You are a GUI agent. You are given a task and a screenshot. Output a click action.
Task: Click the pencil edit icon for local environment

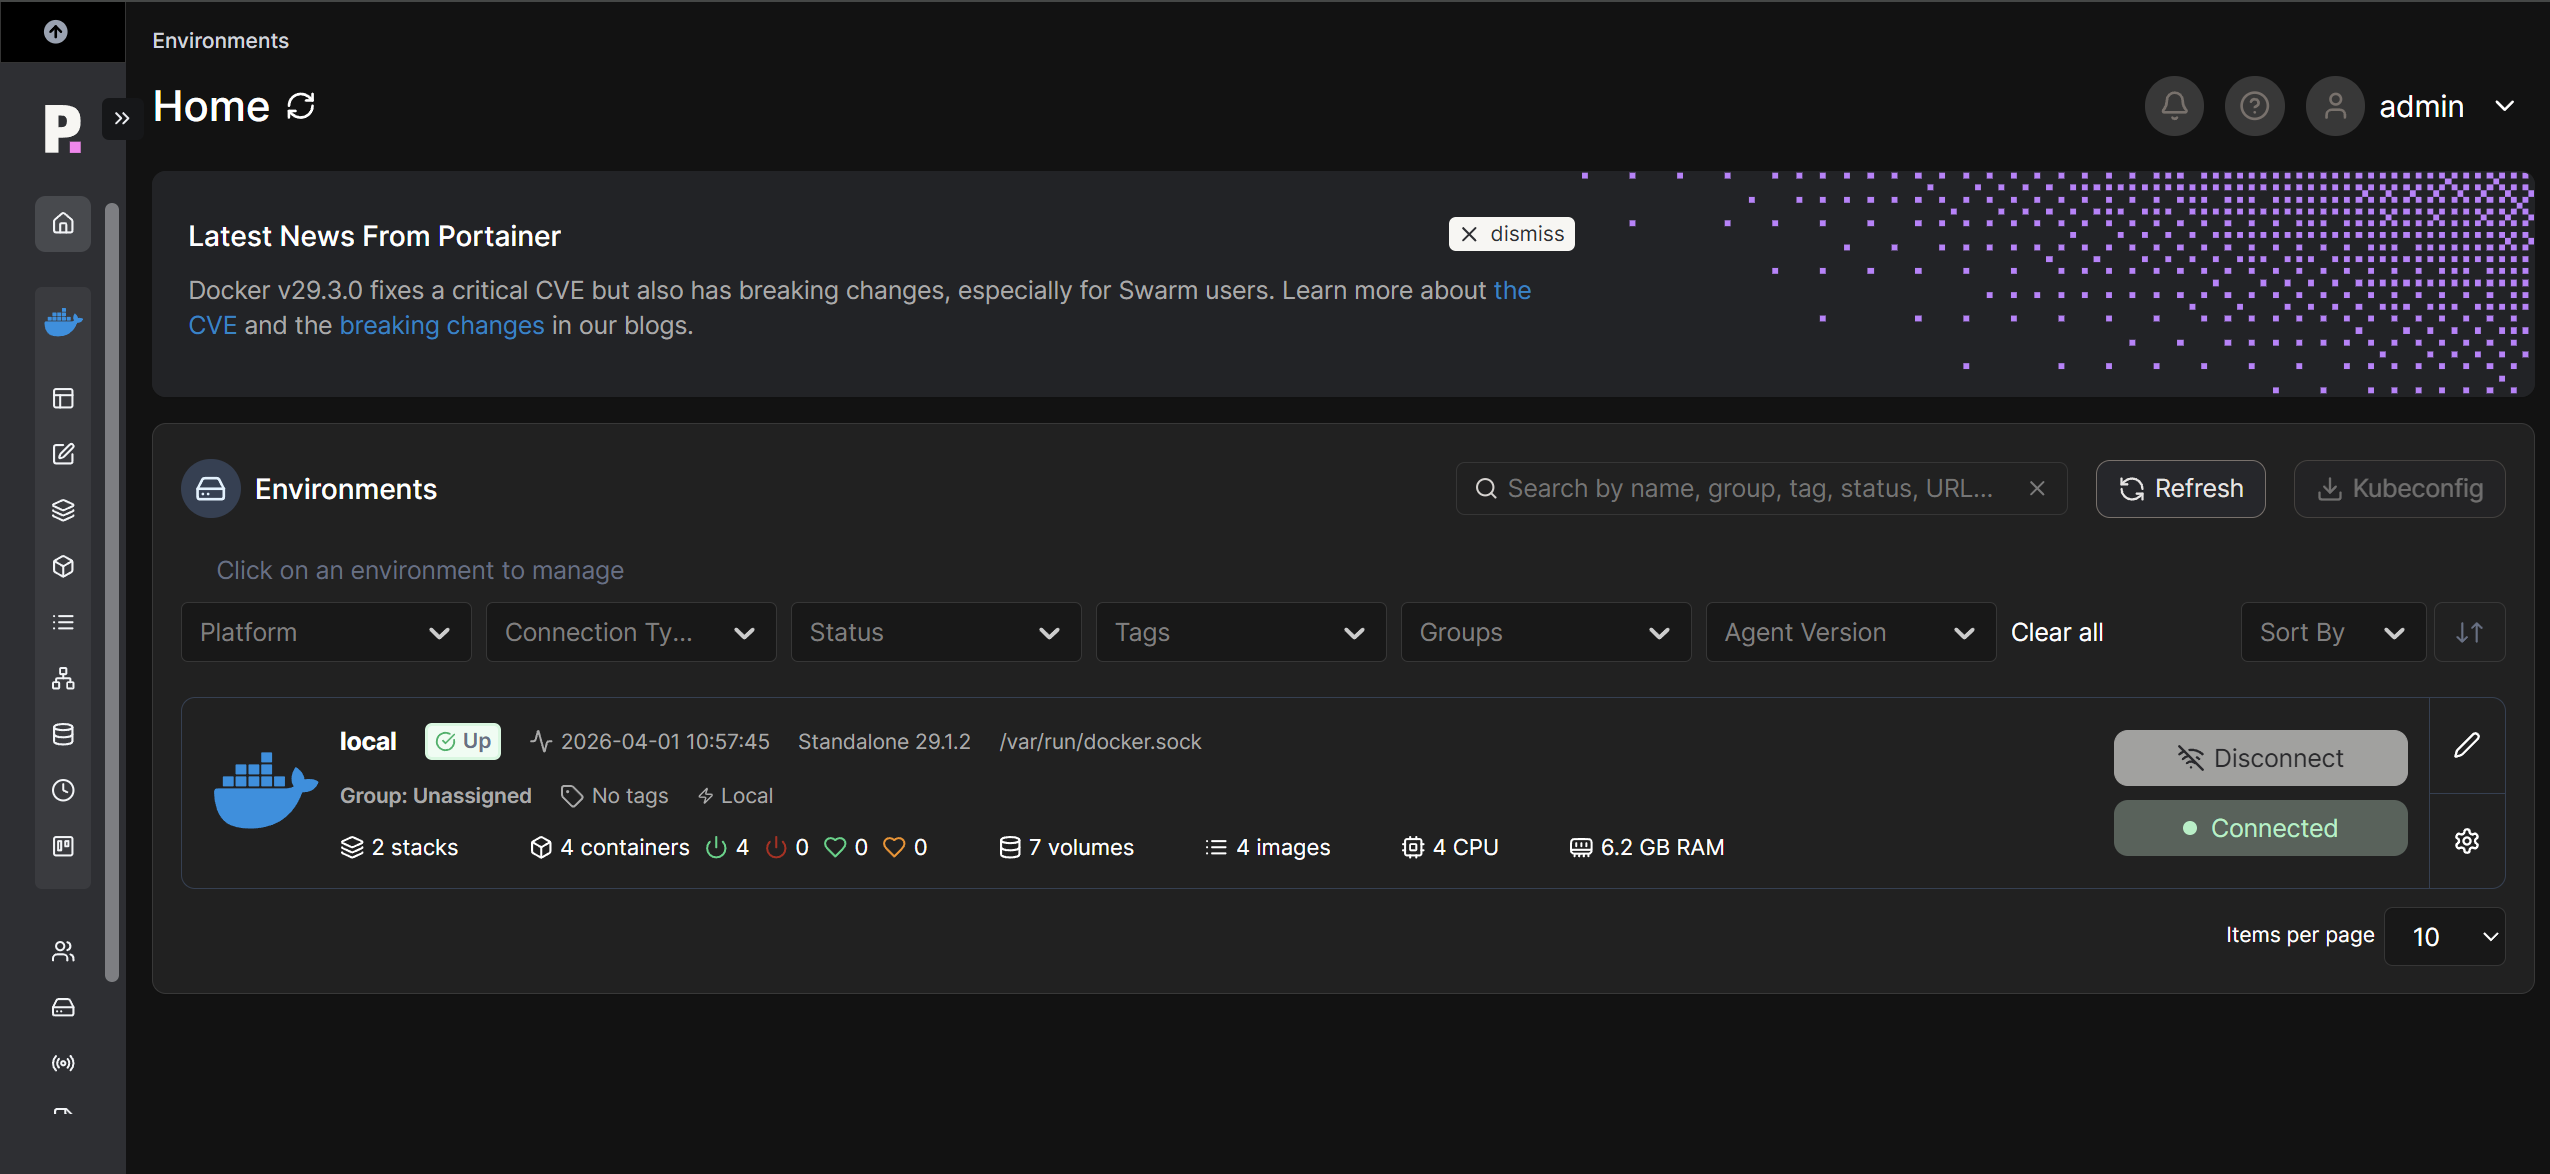coord(2466,745)
